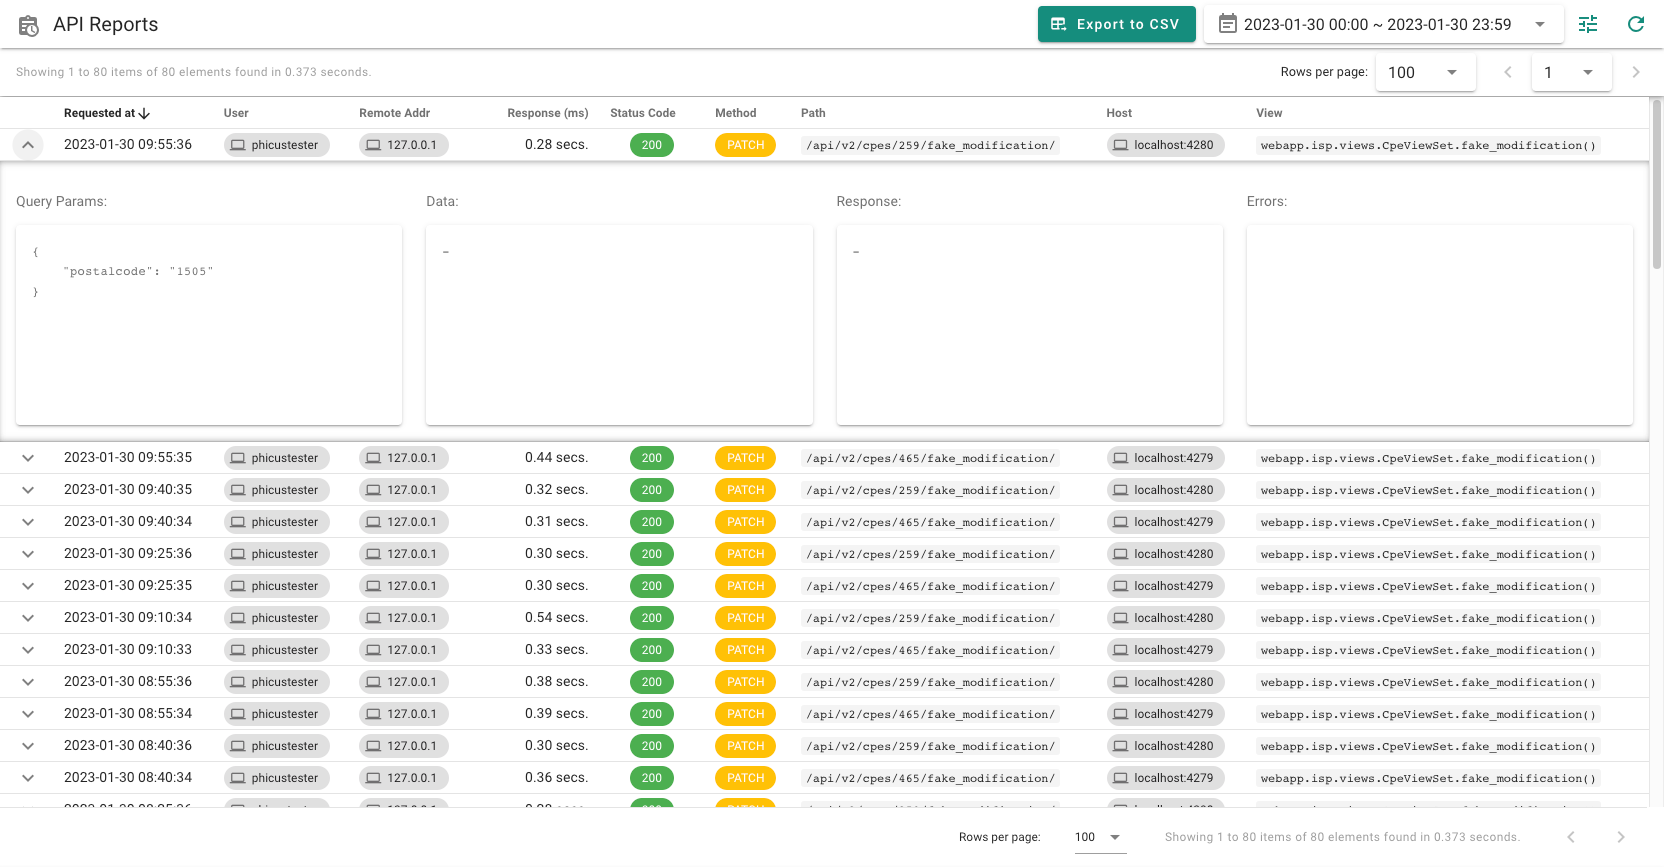Open the filter settings tune icon

pyautogui.click(x=1588, y=24)
